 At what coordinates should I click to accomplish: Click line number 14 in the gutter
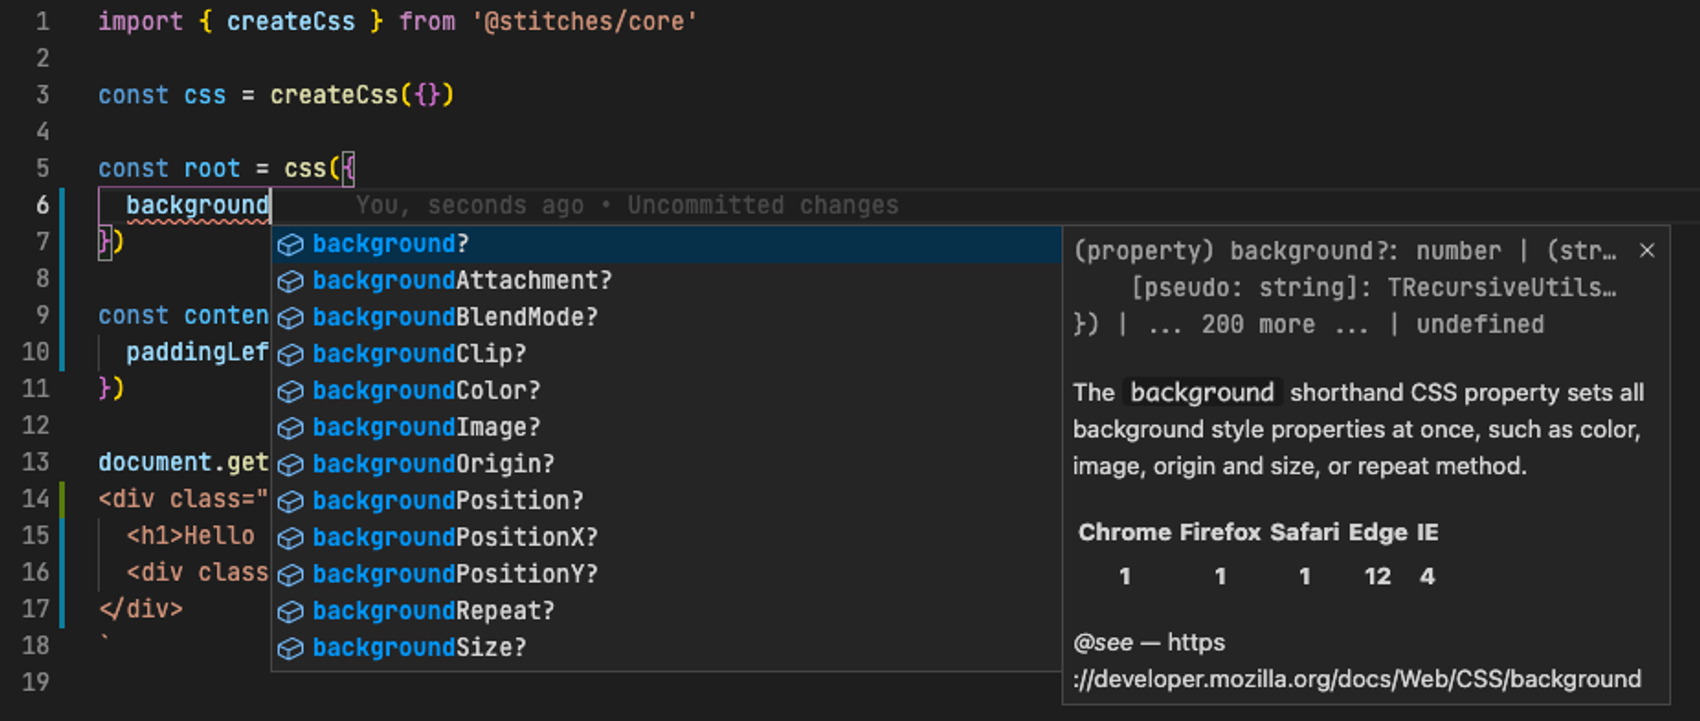(x=36, y=498)
